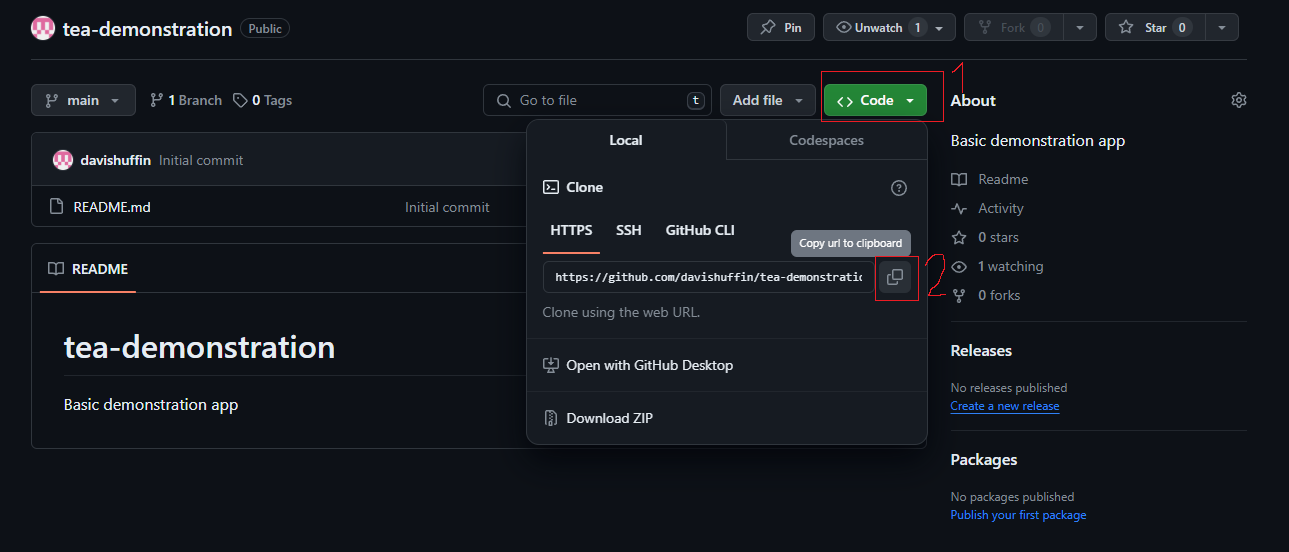Click the HTTPS clone URL field
Viewport: 1289px width, 552px height.
click(709, 277)
